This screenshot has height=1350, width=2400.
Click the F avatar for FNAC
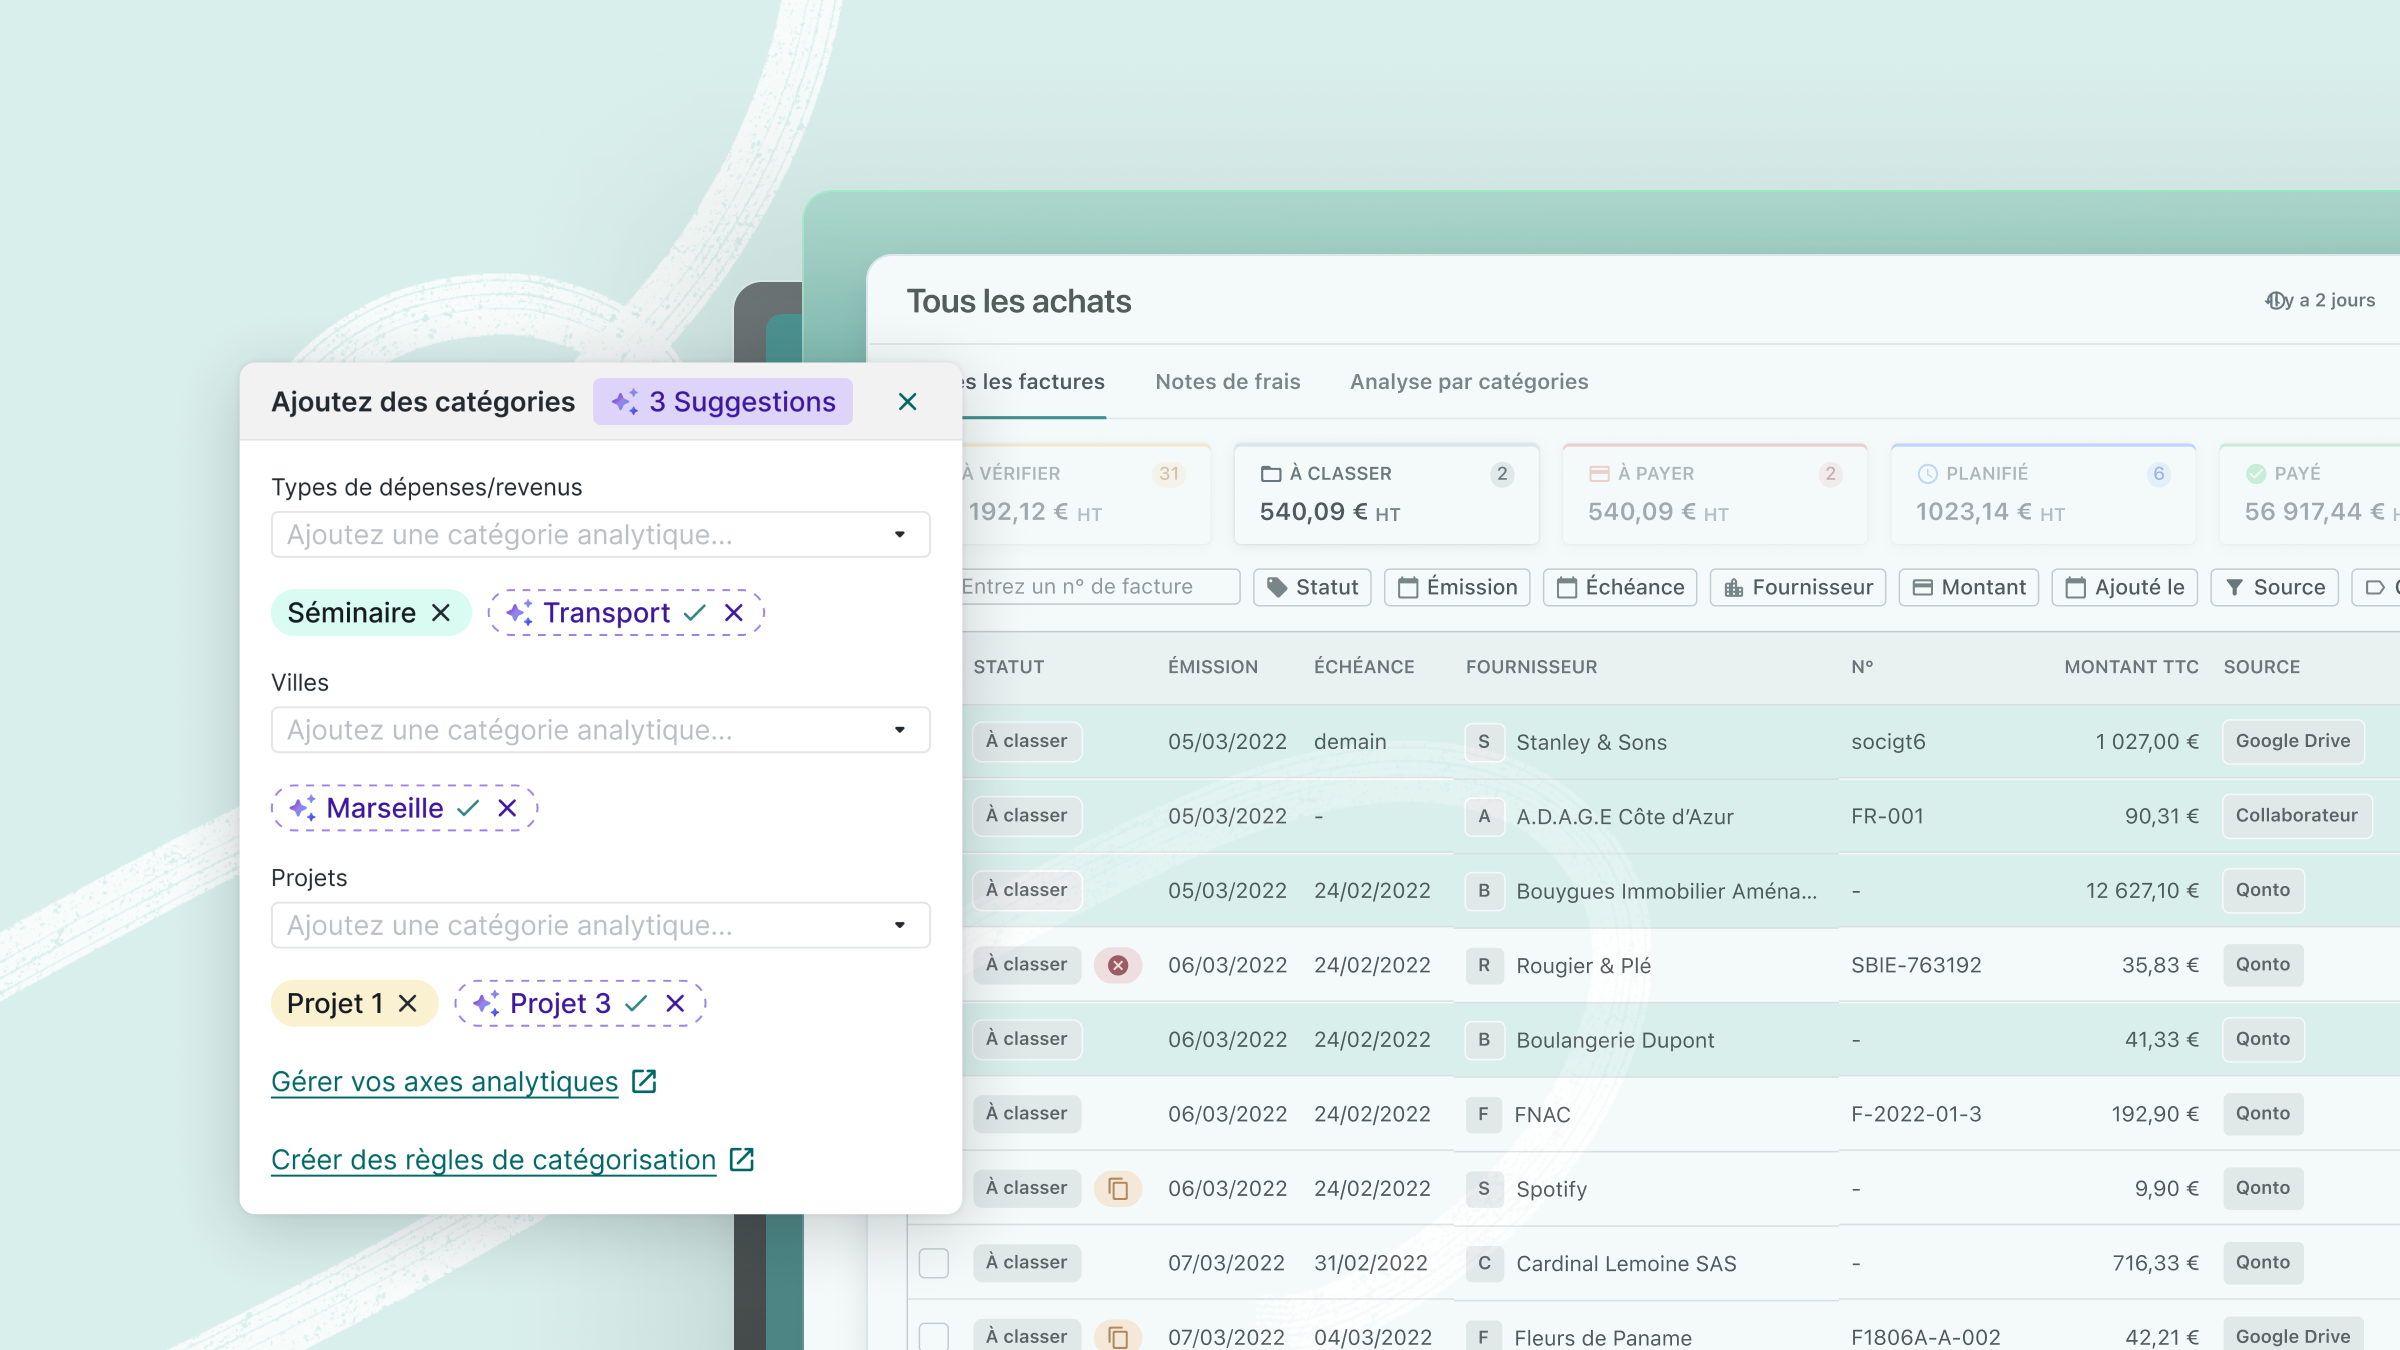[1484, 1115]
